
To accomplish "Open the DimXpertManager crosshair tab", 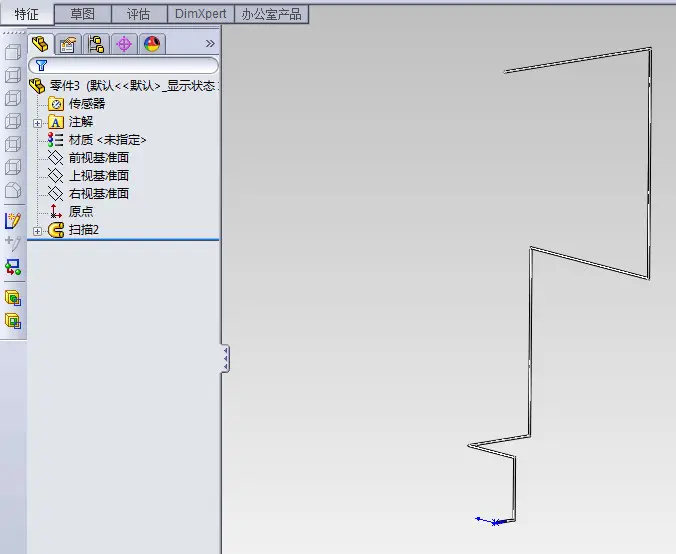I will [124, 44].
